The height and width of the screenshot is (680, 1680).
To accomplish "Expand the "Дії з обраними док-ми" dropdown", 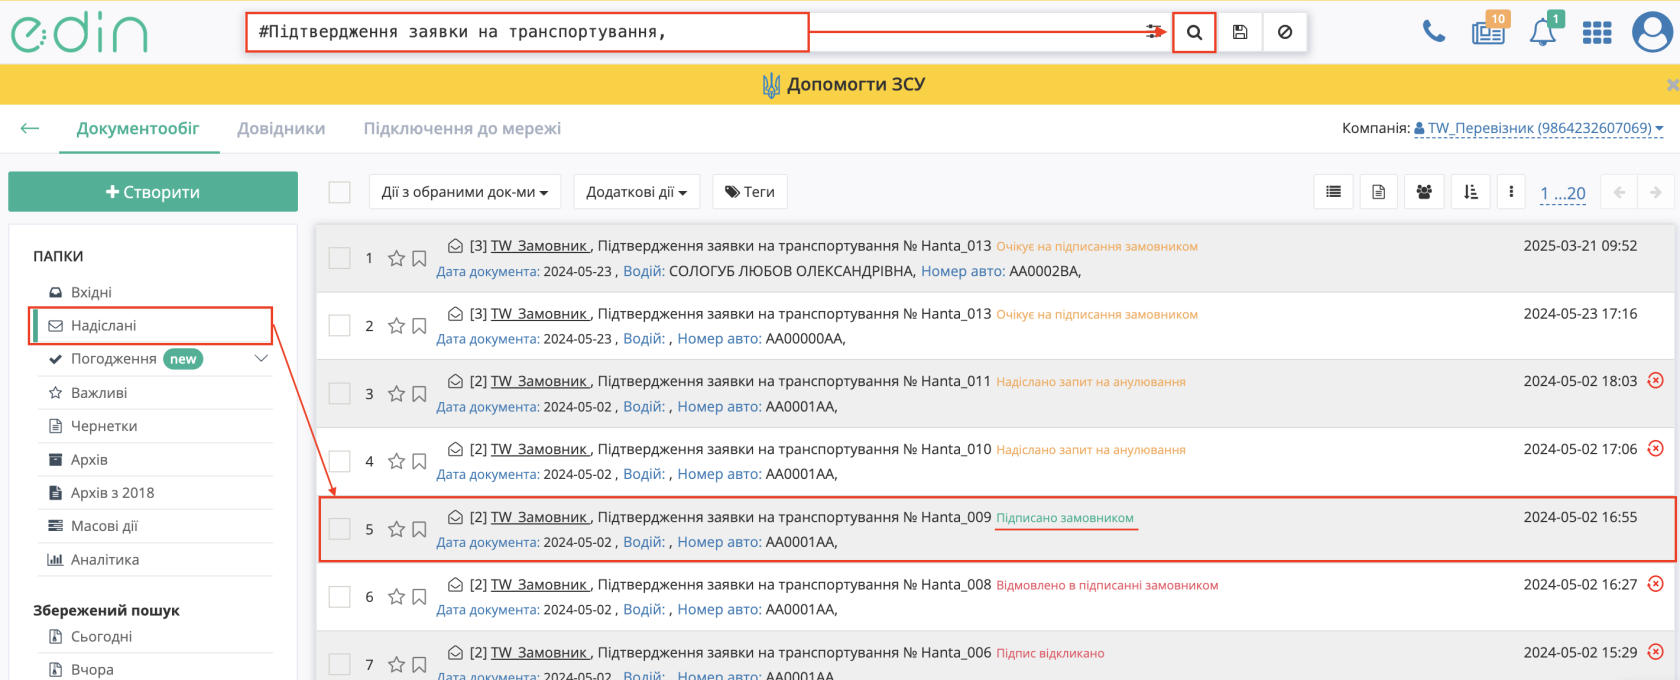I will point(464,192).
